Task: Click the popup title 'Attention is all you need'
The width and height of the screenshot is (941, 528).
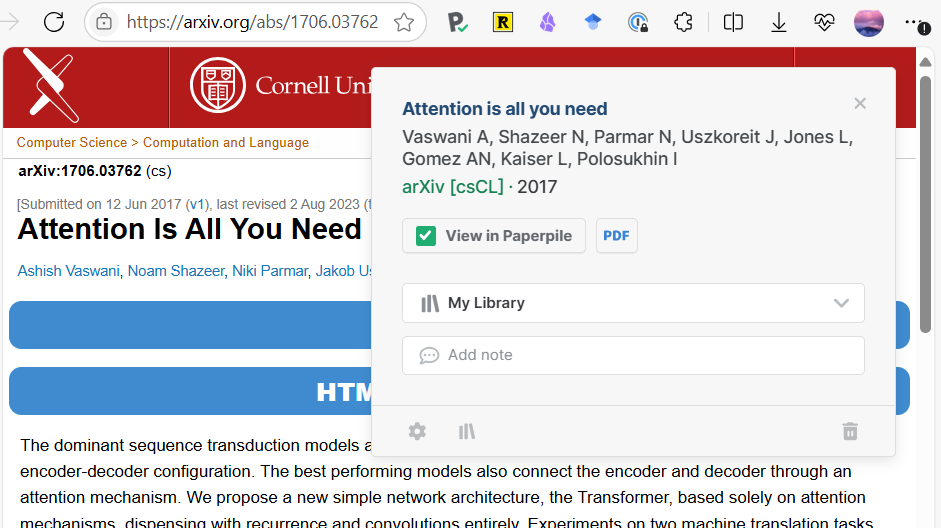Action: tap(505, 109)
